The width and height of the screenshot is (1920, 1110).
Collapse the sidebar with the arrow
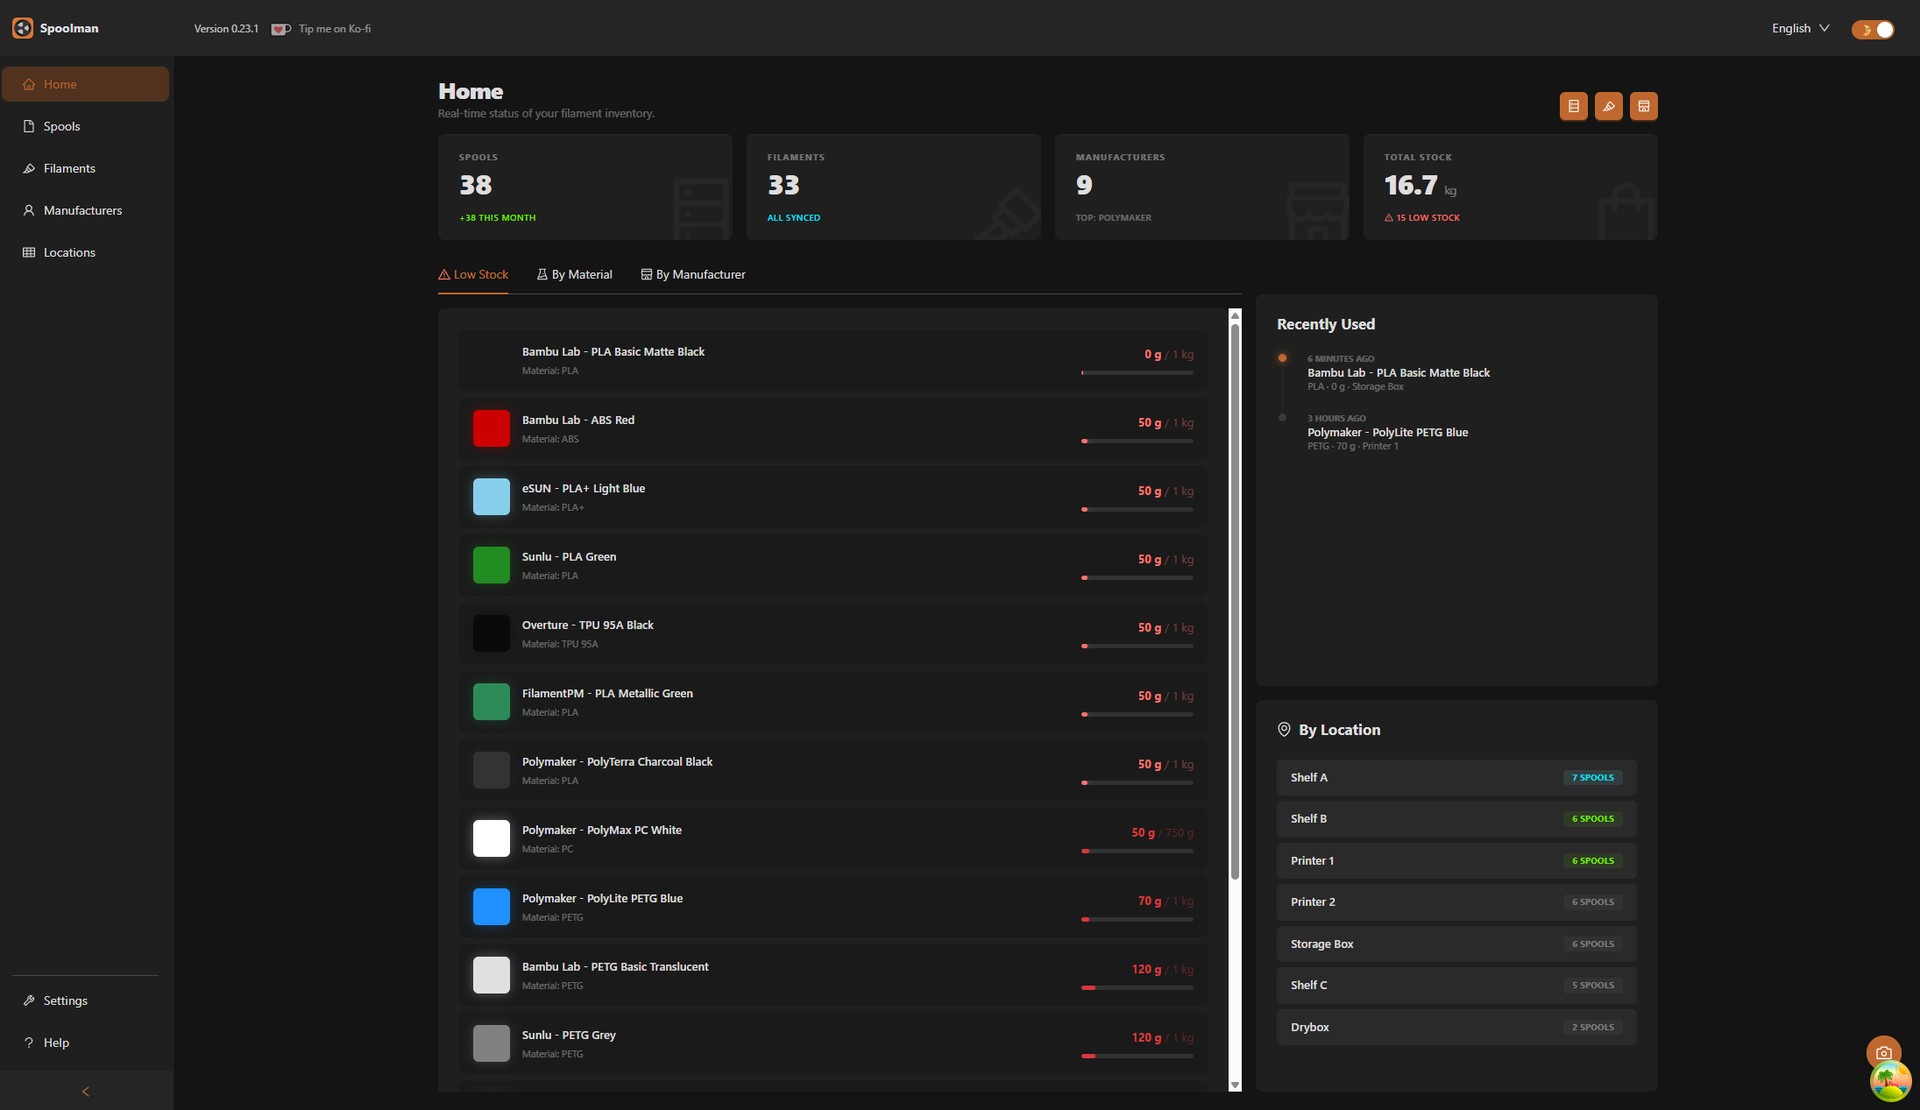(x=86, y=1091)
